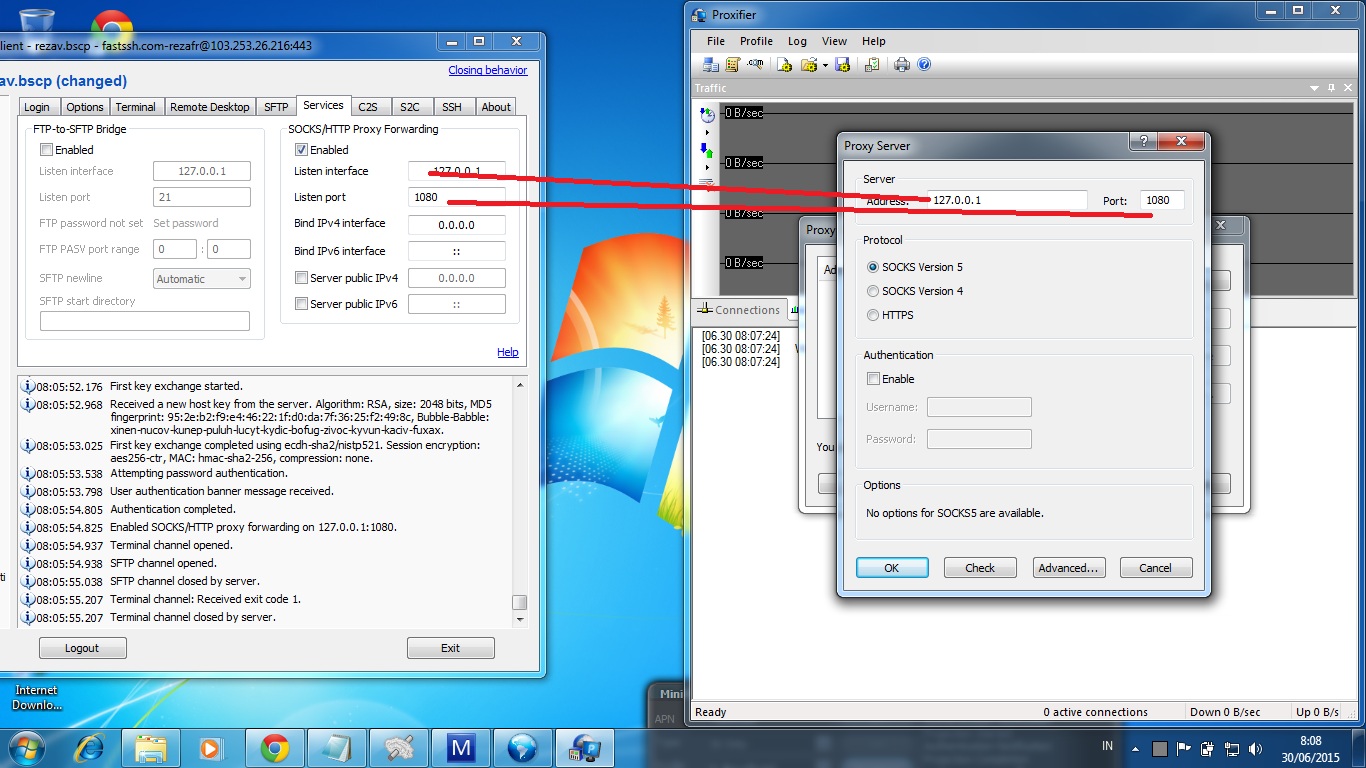
Task: Click the question mark in Proxy Server titlebar
Action: tap(1142, 141)
